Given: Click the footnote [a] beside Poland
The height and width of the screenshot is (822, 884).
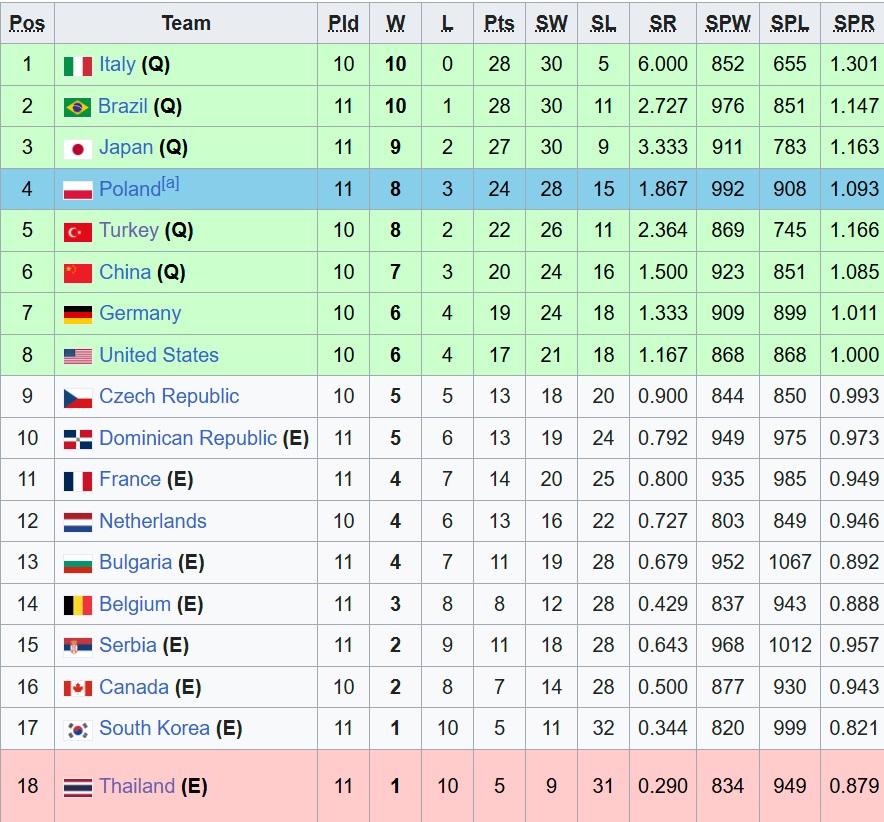Looking at the screenshot, I should pos(170,184).
